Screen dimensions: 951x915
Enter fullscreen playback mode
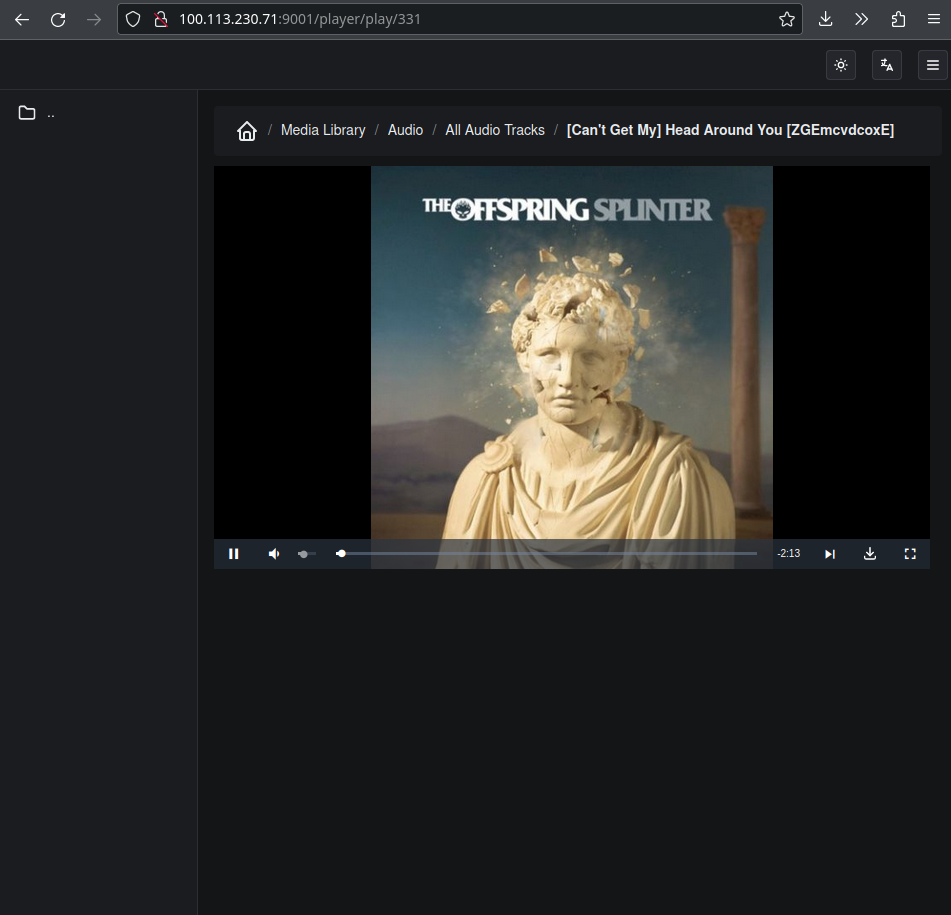pos(909,553)
